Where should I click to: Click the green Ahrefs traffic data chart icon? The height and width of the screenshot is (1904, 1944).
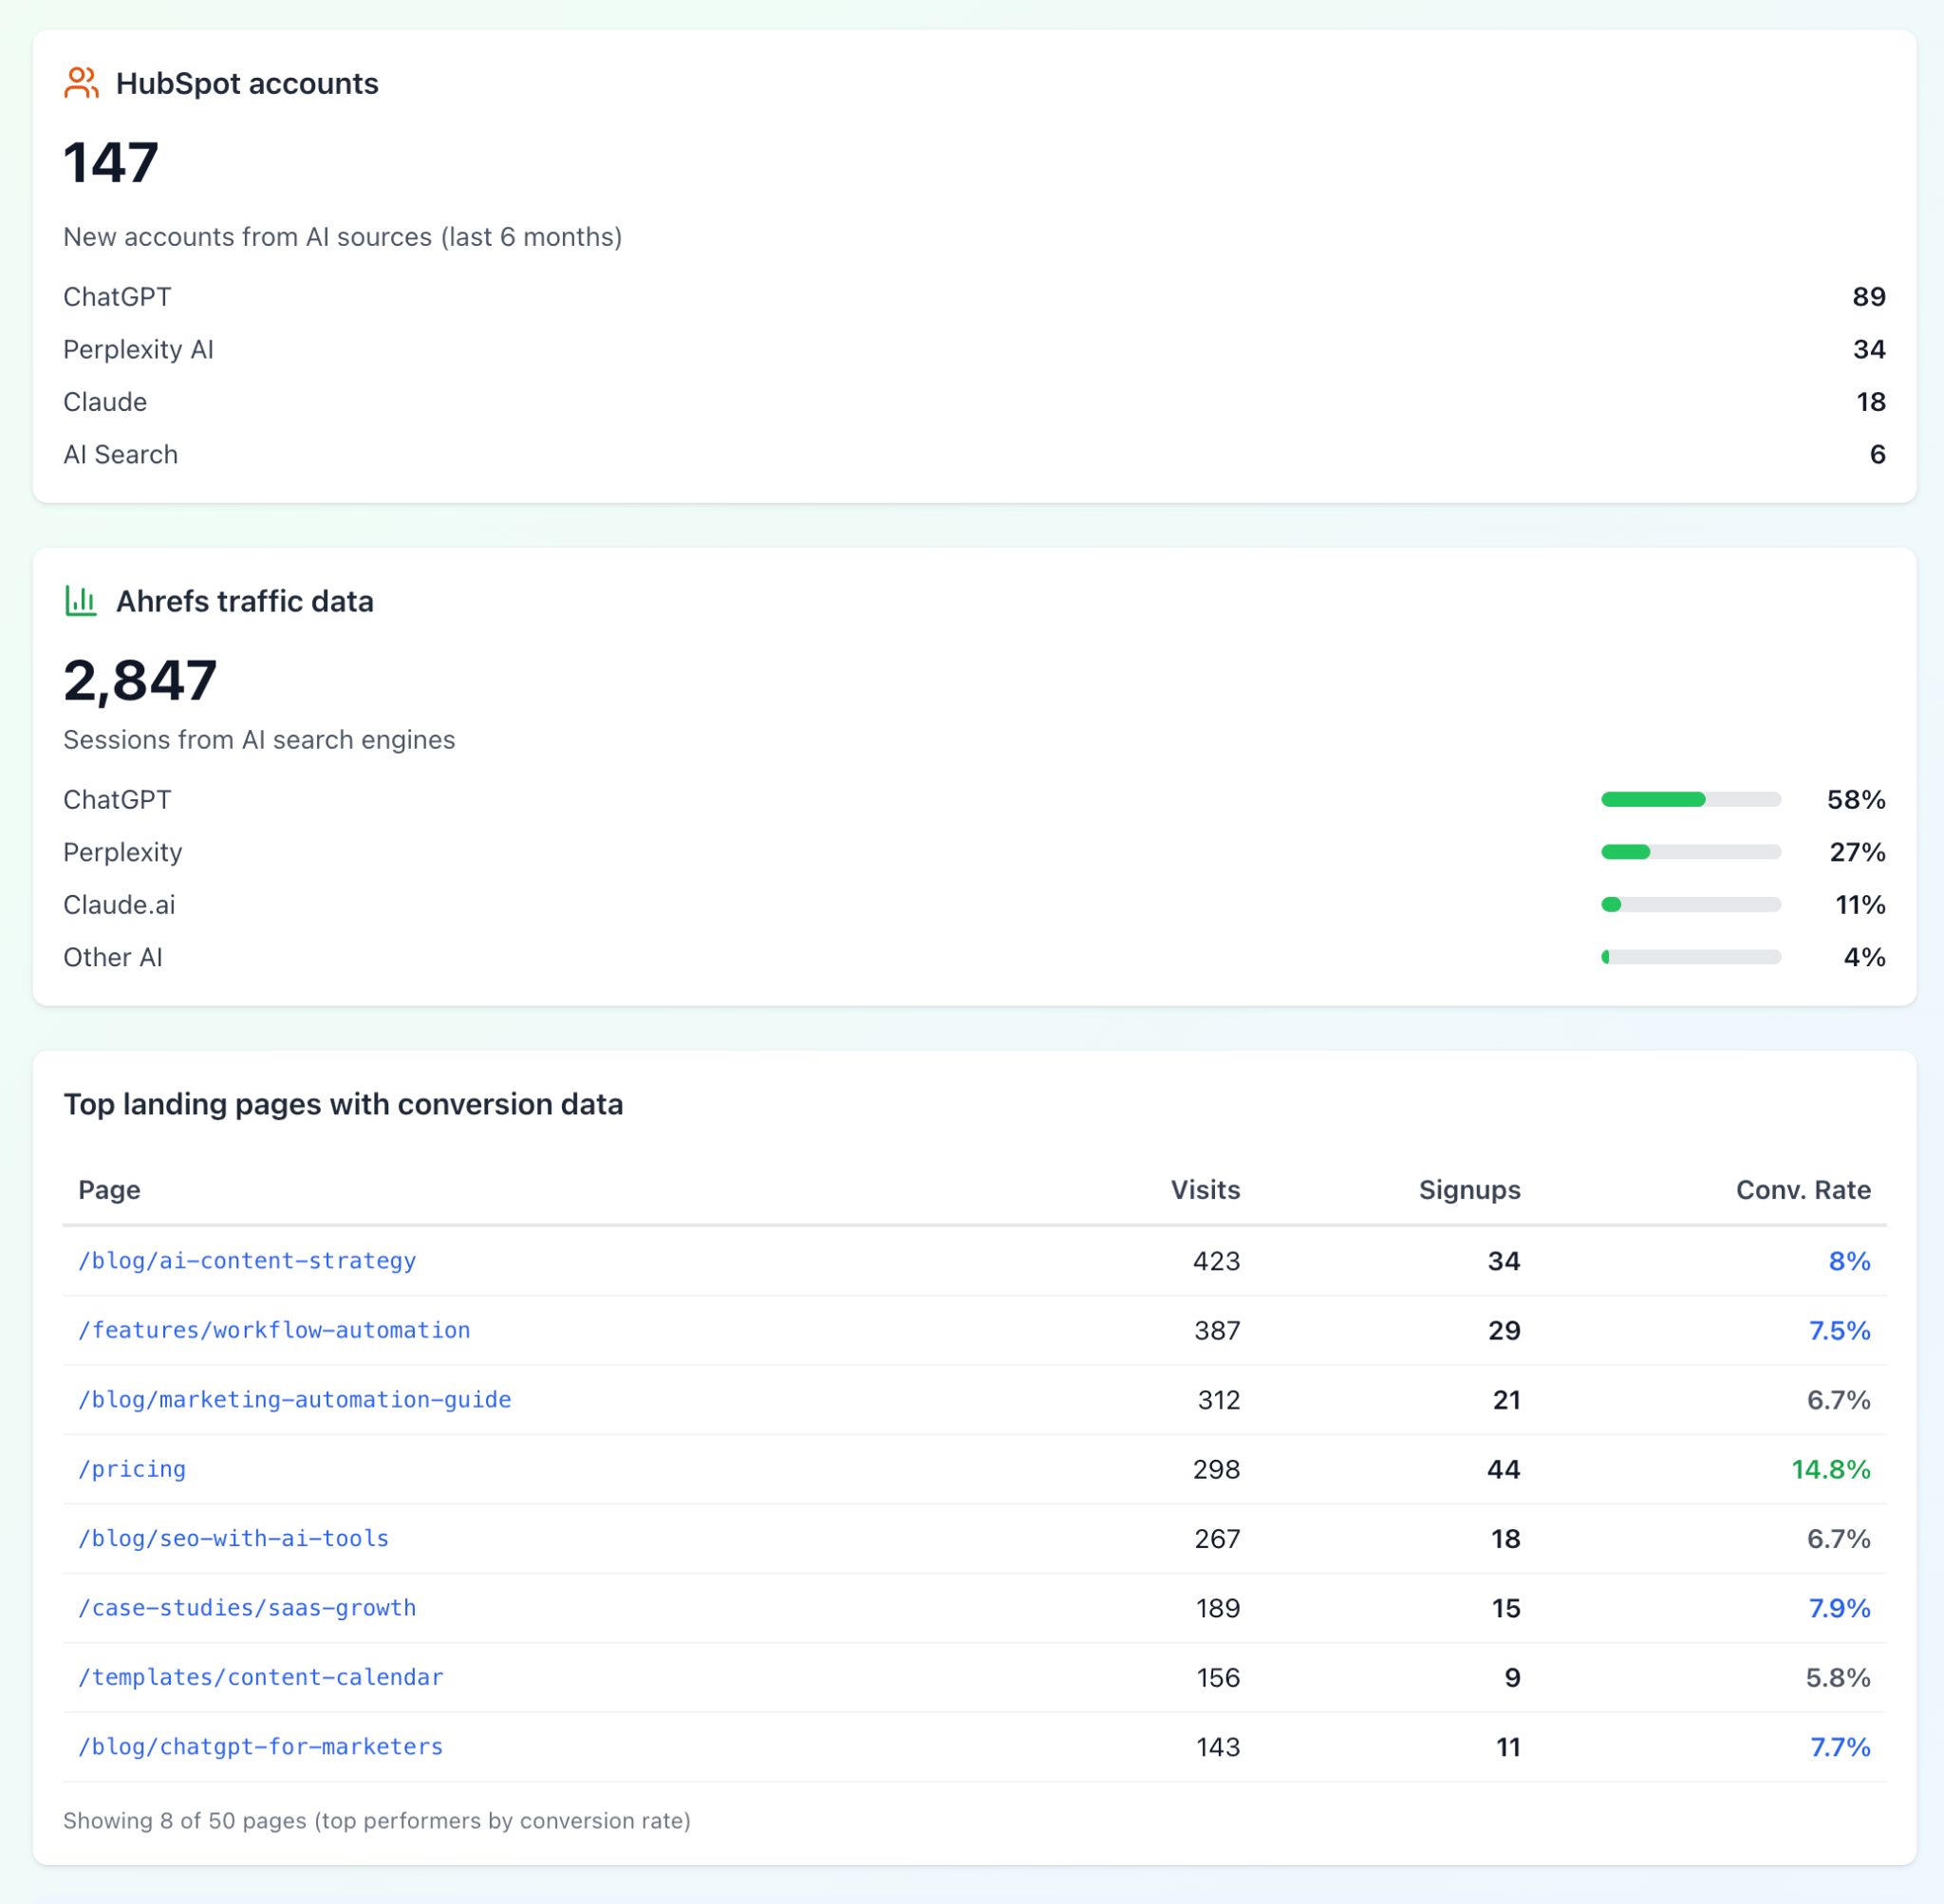[x=80, y=601]
